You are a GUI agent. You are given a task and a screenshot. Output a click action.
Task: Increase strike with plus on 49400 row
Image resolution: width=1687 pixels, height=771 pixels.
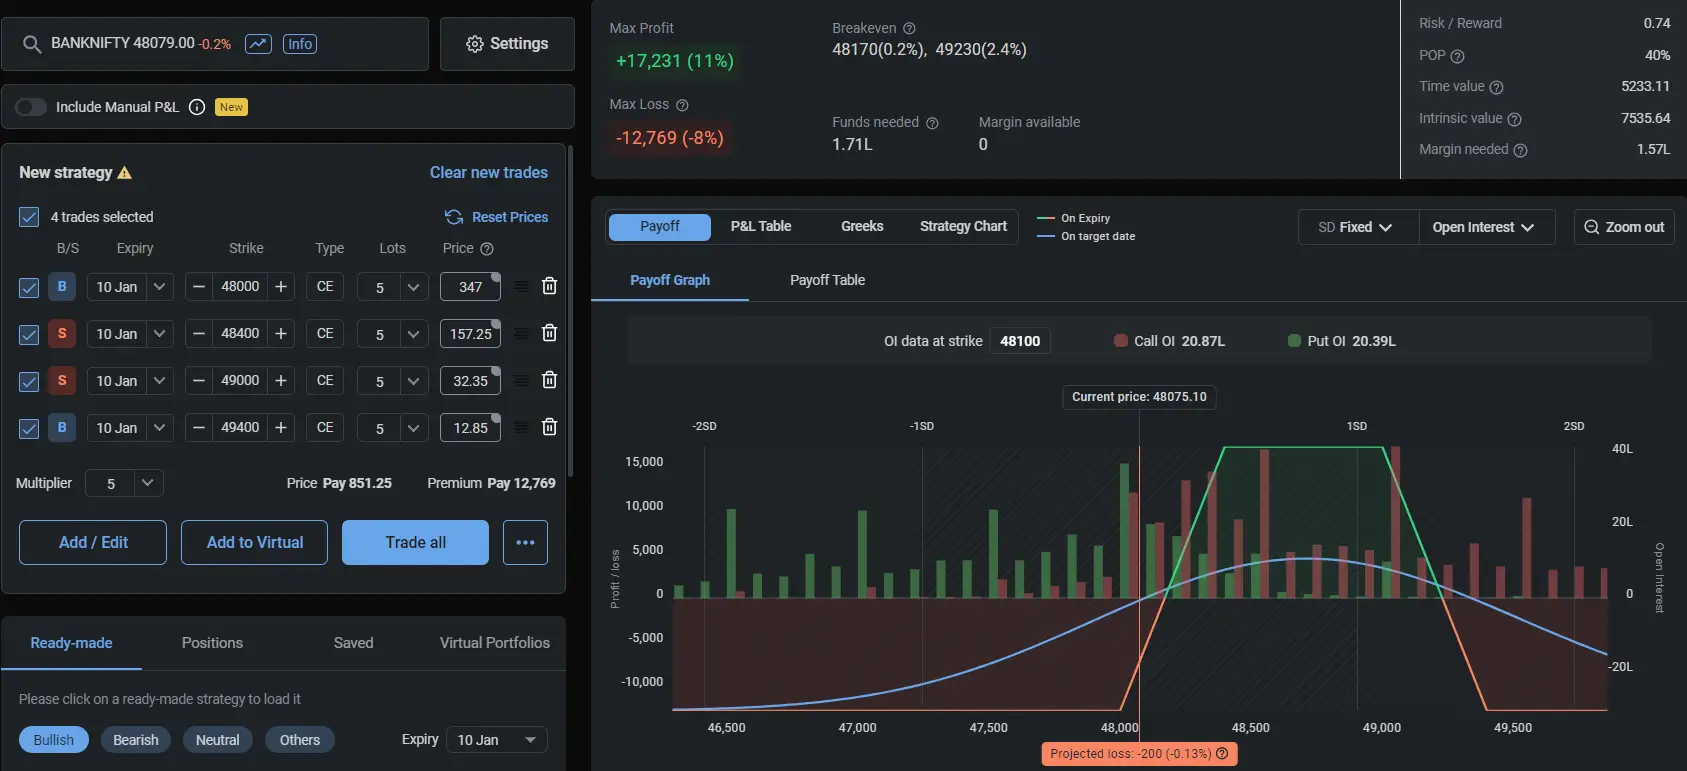[281, 427]
